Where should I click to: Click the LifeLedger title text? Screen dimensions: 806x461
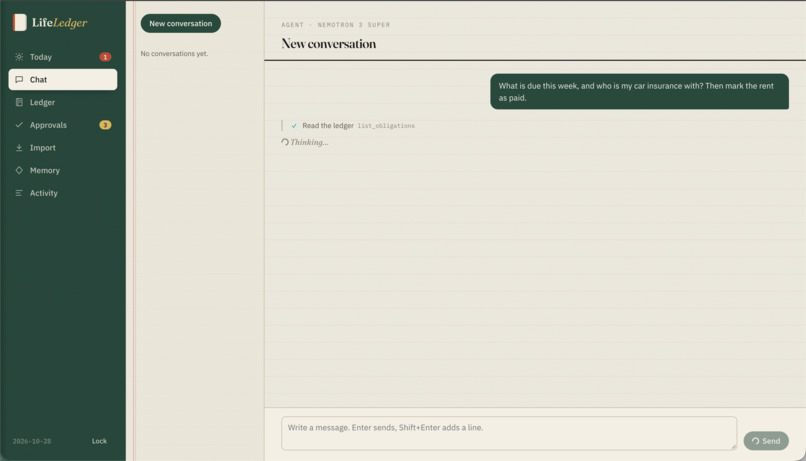60,23
